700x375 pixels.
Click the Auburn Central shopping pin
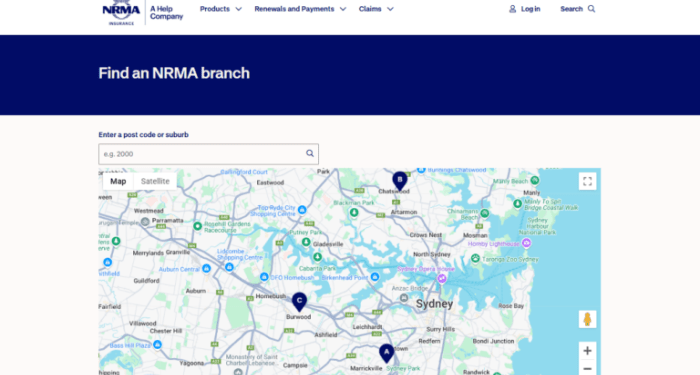206,268
